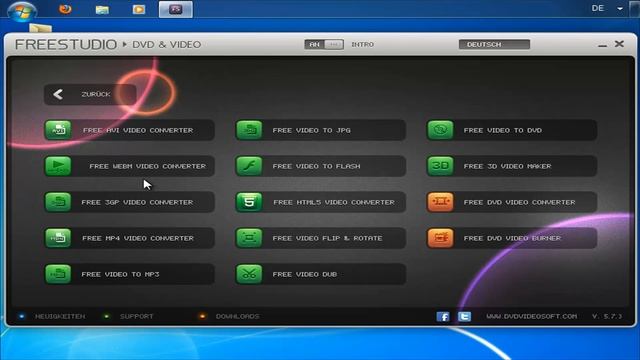Click the Free Video to Flash icon

point(249,166)
